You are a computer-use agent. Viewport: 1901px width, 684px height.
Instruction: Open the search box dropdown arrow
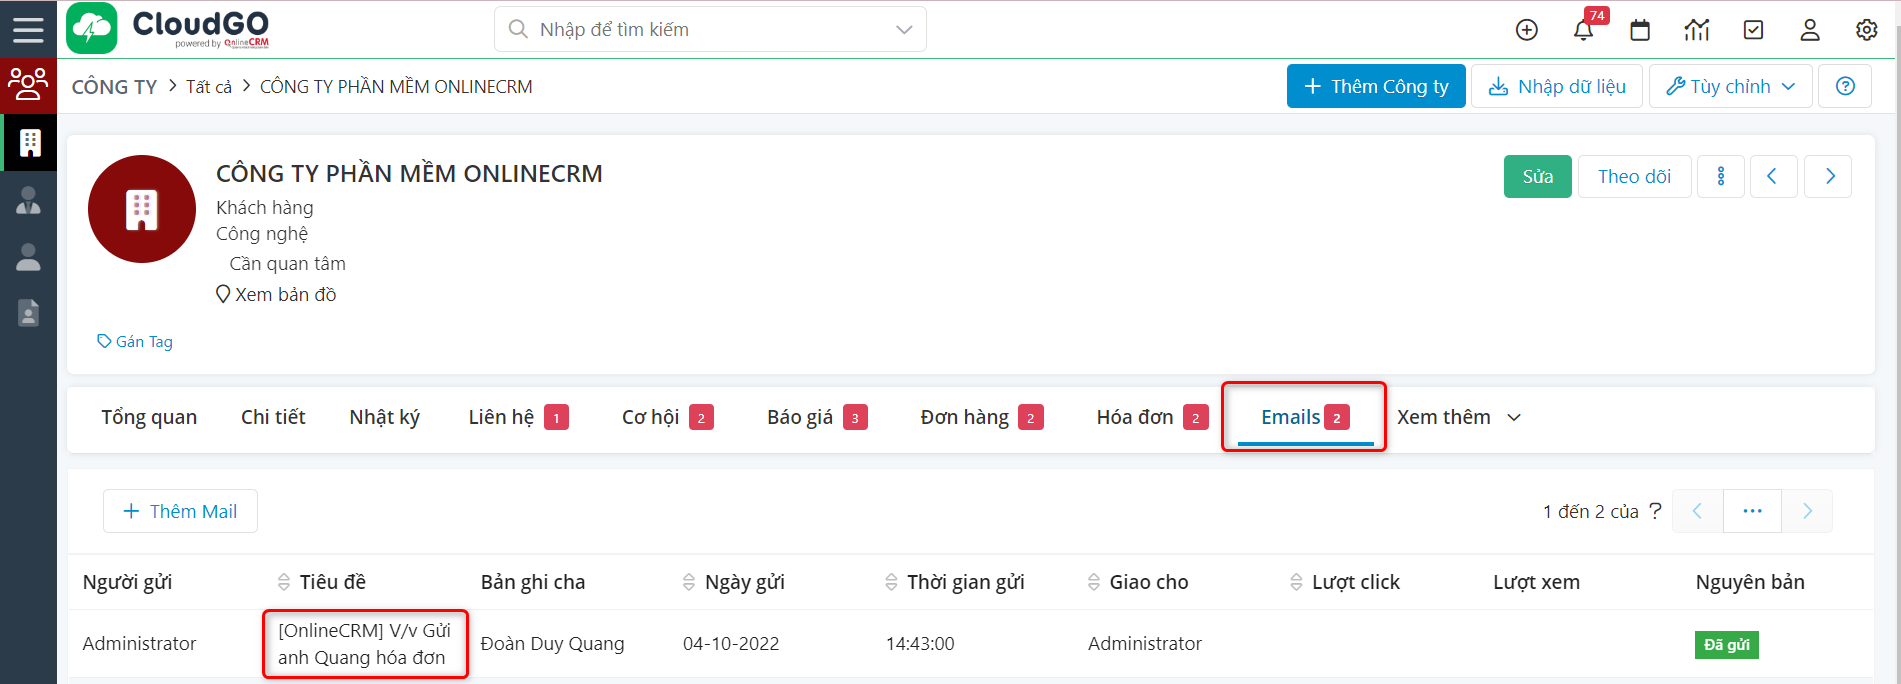[904, 30]
